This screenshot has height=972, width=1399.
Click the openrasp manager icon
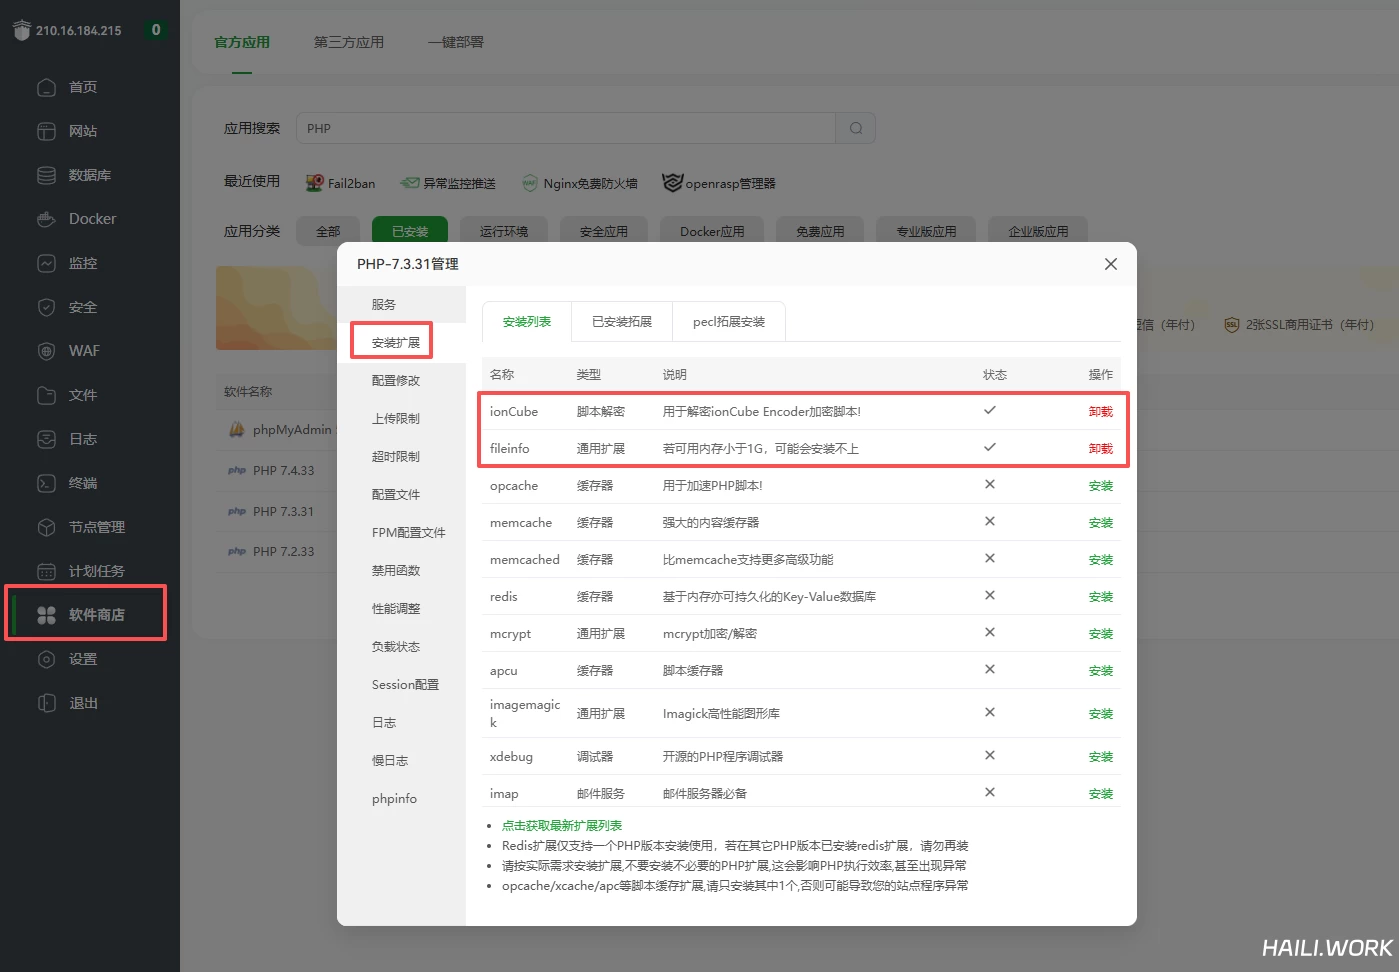tap(672, 182)
